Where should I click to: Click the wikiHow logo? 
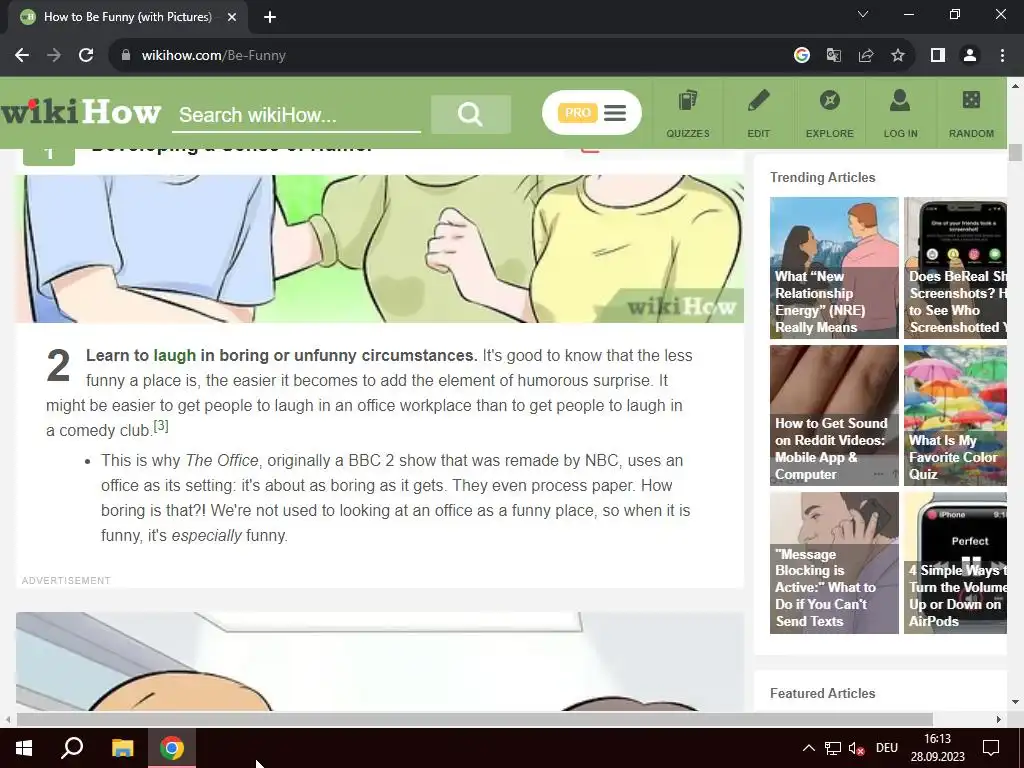pyautogui.click(x=80, y=112)
